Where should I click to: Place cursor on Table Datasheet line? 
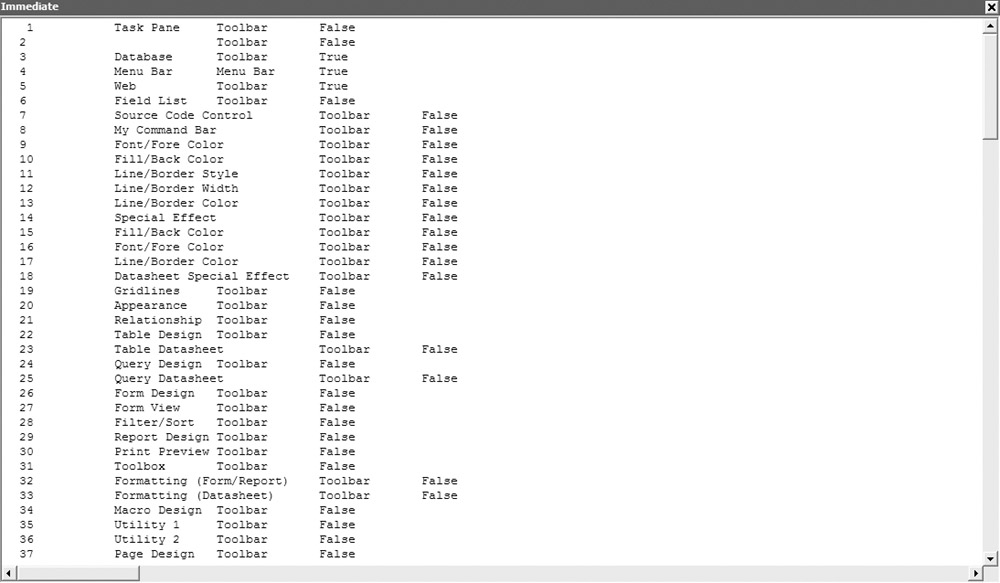168,350
